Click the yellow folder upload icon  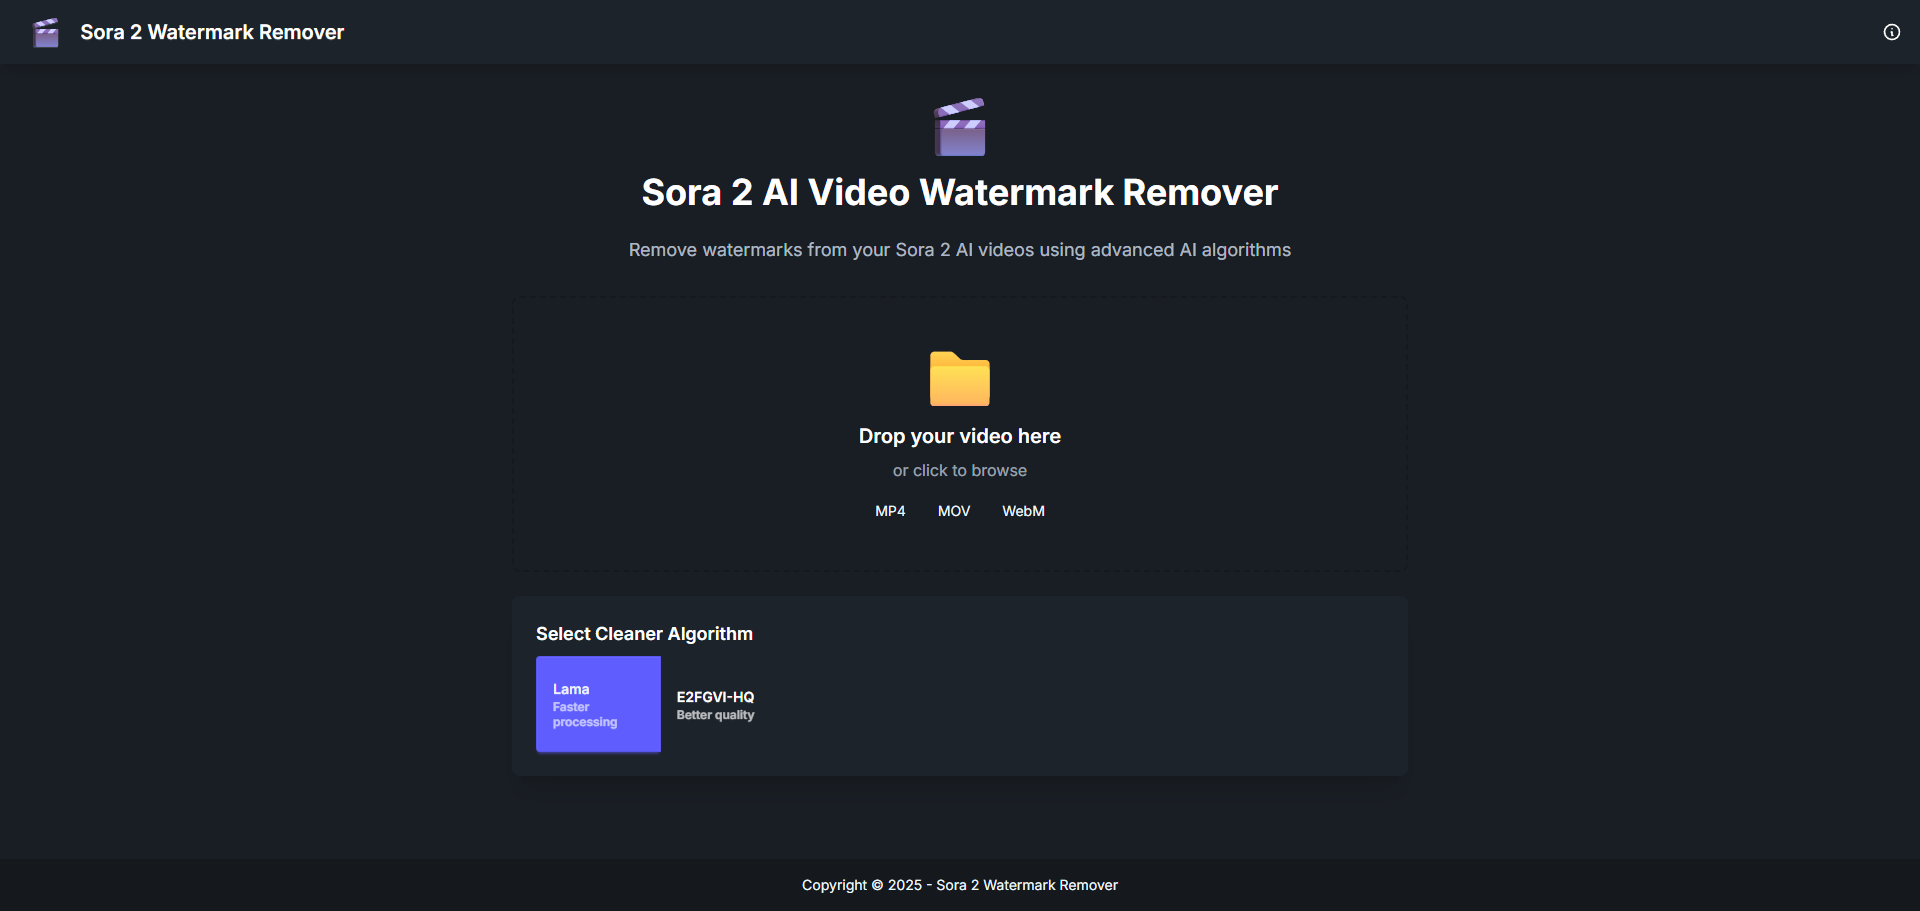959,379
